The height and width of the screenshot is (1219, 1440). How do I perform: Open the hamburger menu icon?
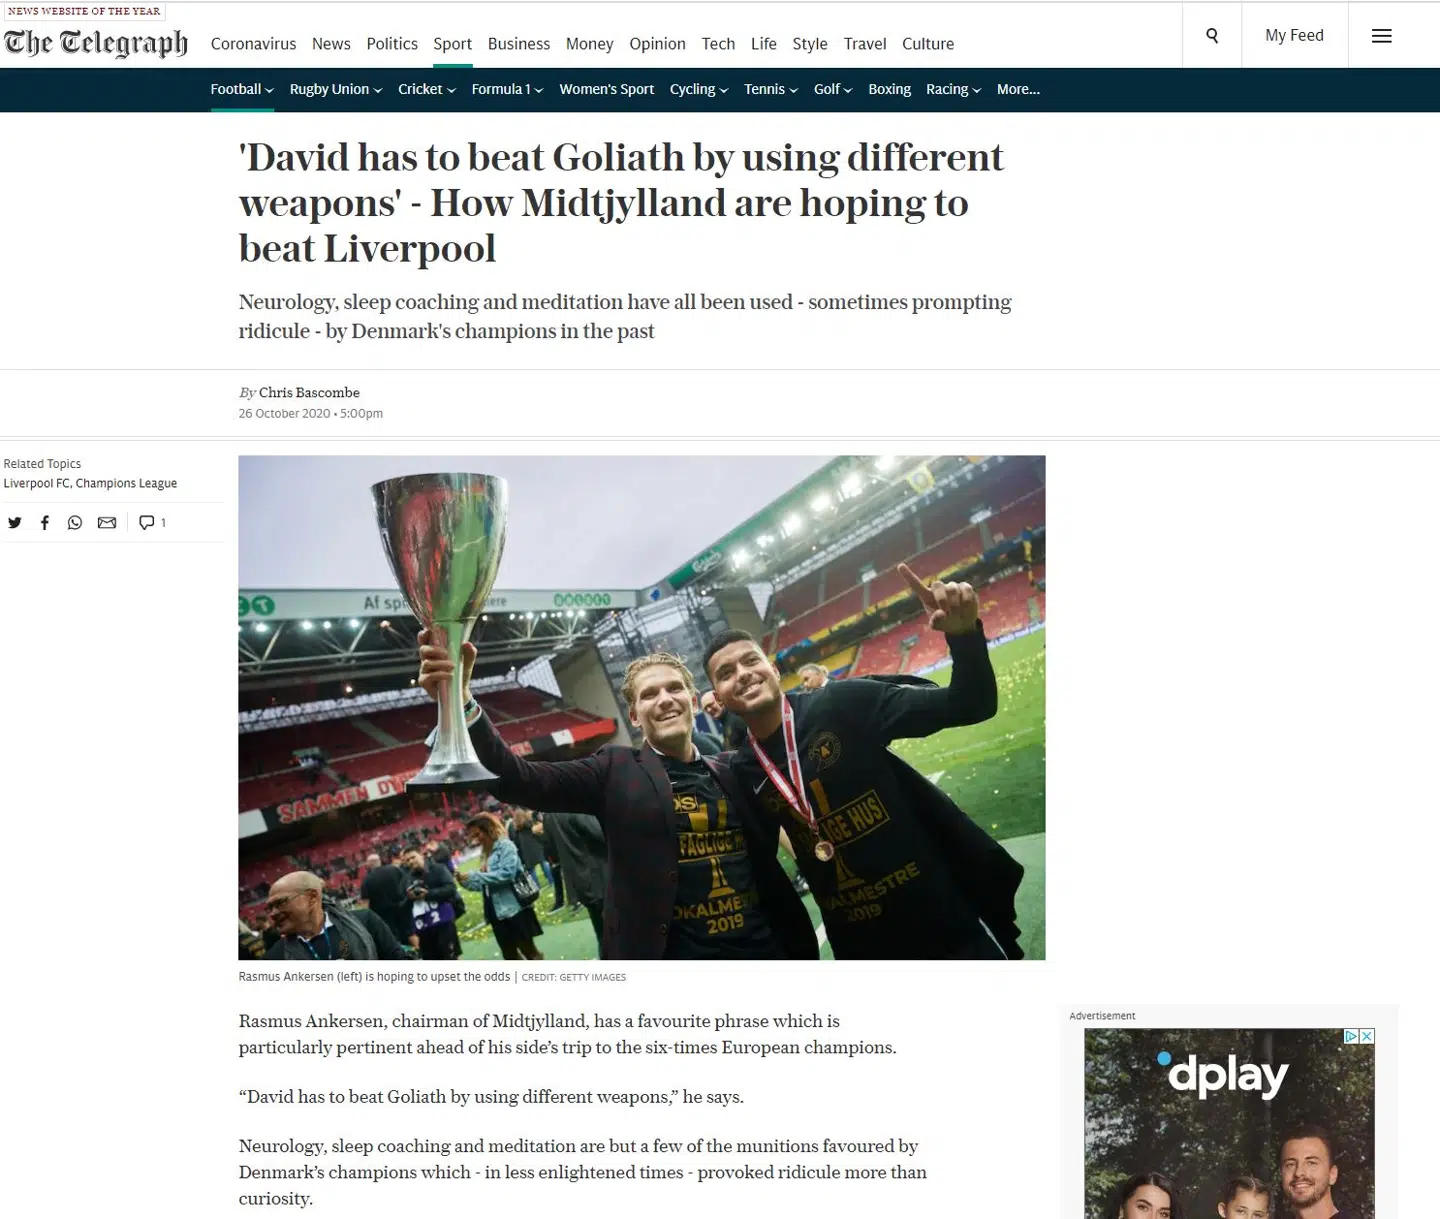tap(1381, 36)
